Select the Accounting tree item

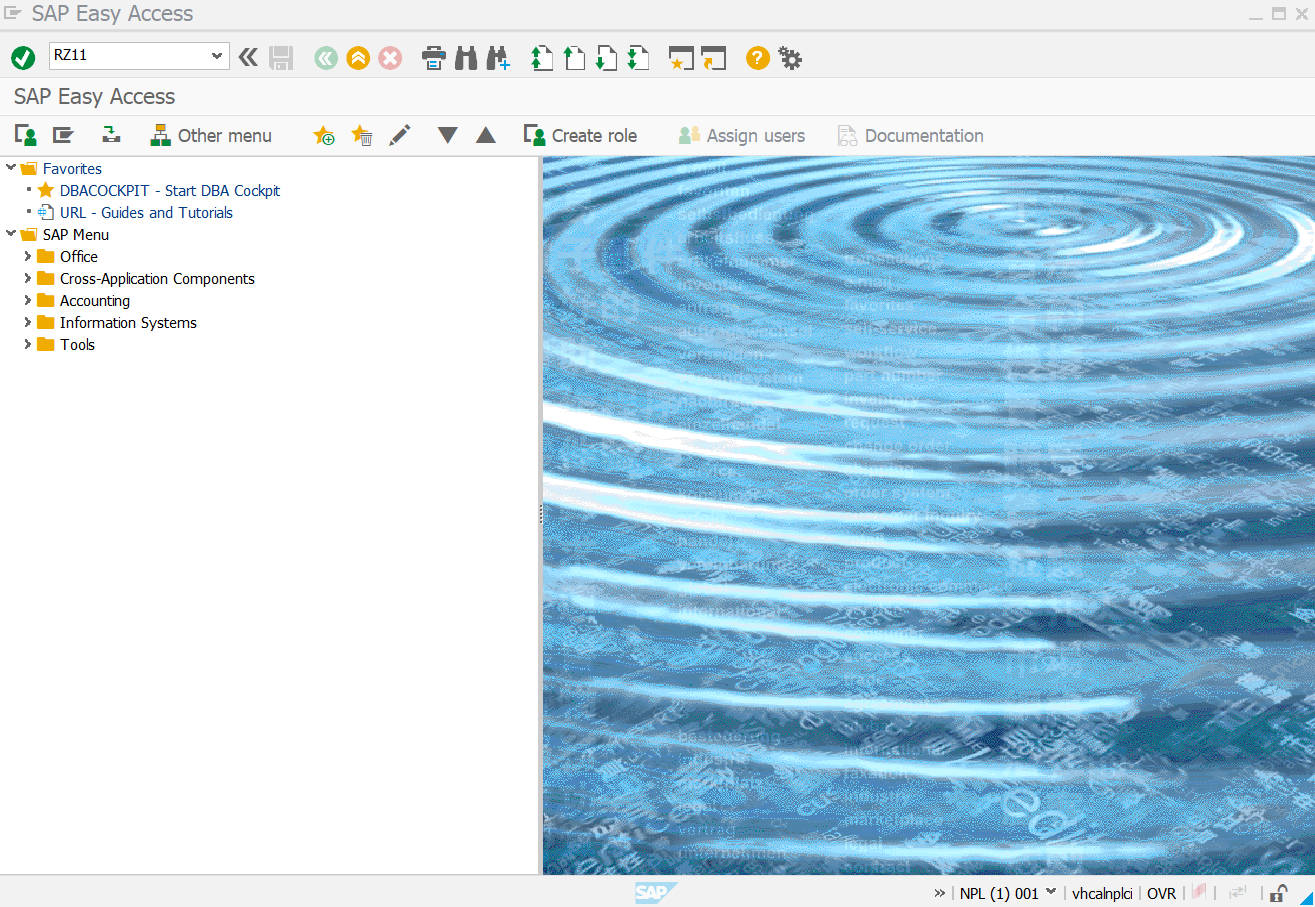(95, 300)
